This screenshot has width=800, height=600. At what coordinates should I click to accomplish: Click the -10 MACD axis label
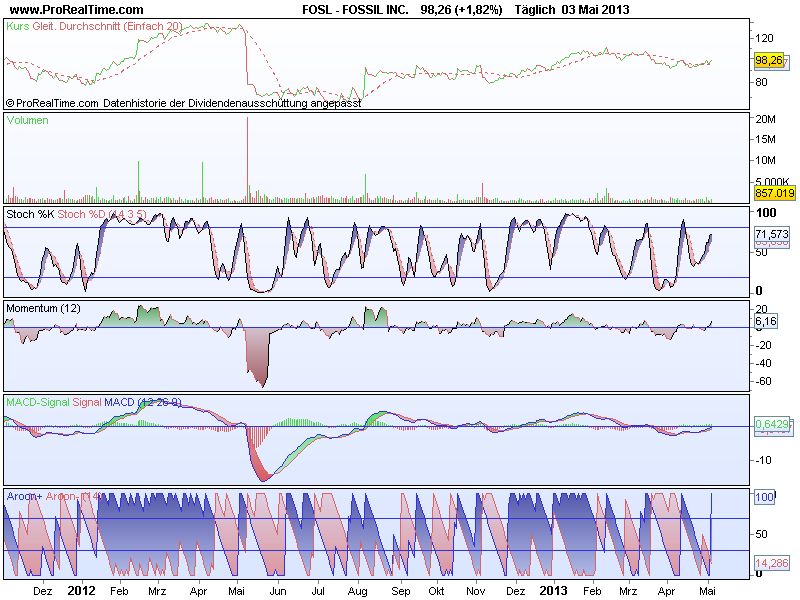763,460
